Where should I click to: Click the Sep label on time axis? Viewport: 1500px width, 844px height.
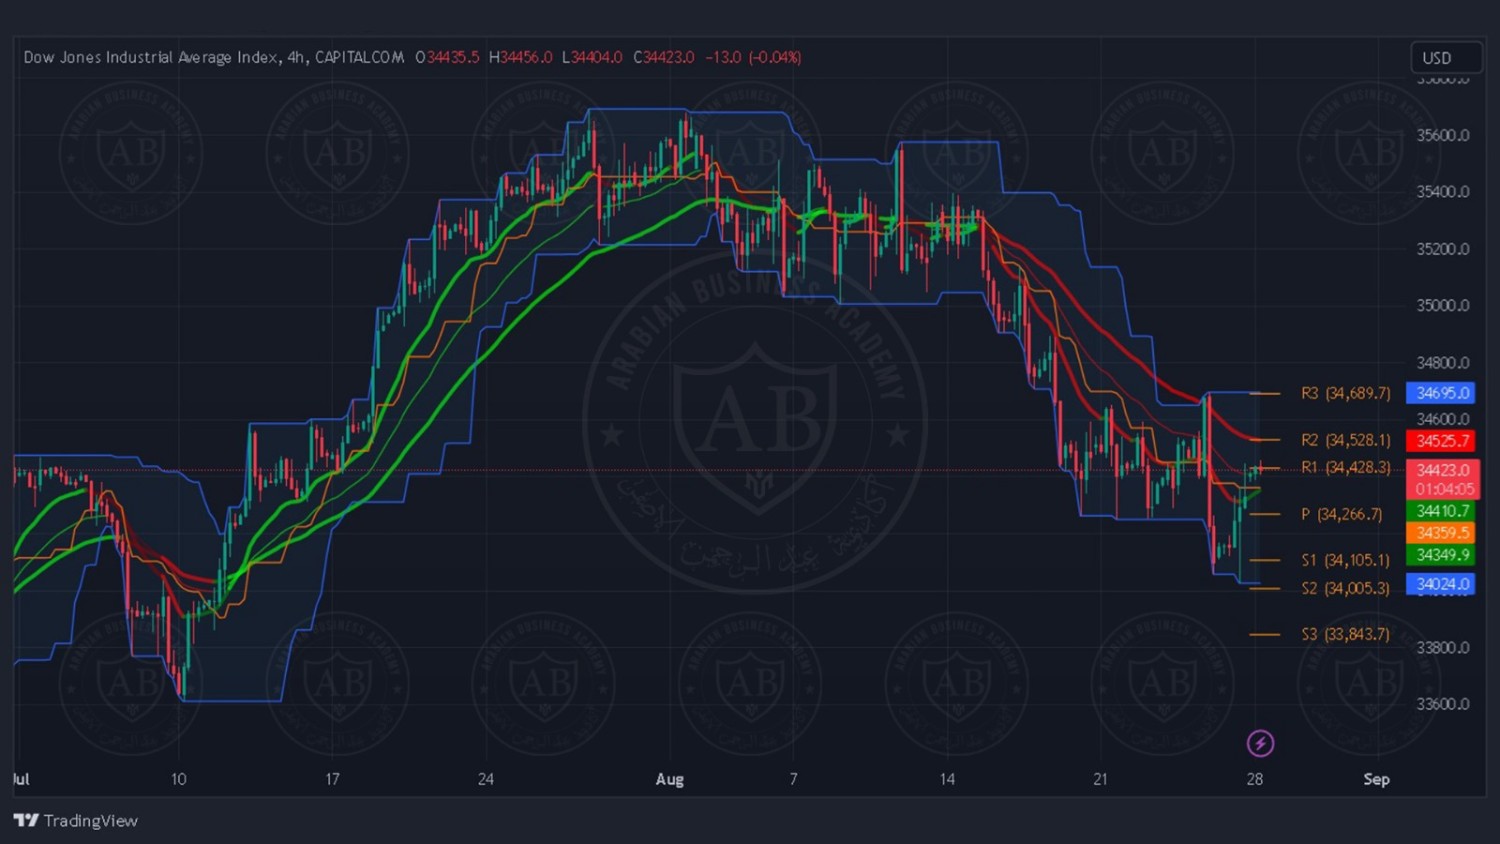pyautogui.click(x=1376, y=779)
